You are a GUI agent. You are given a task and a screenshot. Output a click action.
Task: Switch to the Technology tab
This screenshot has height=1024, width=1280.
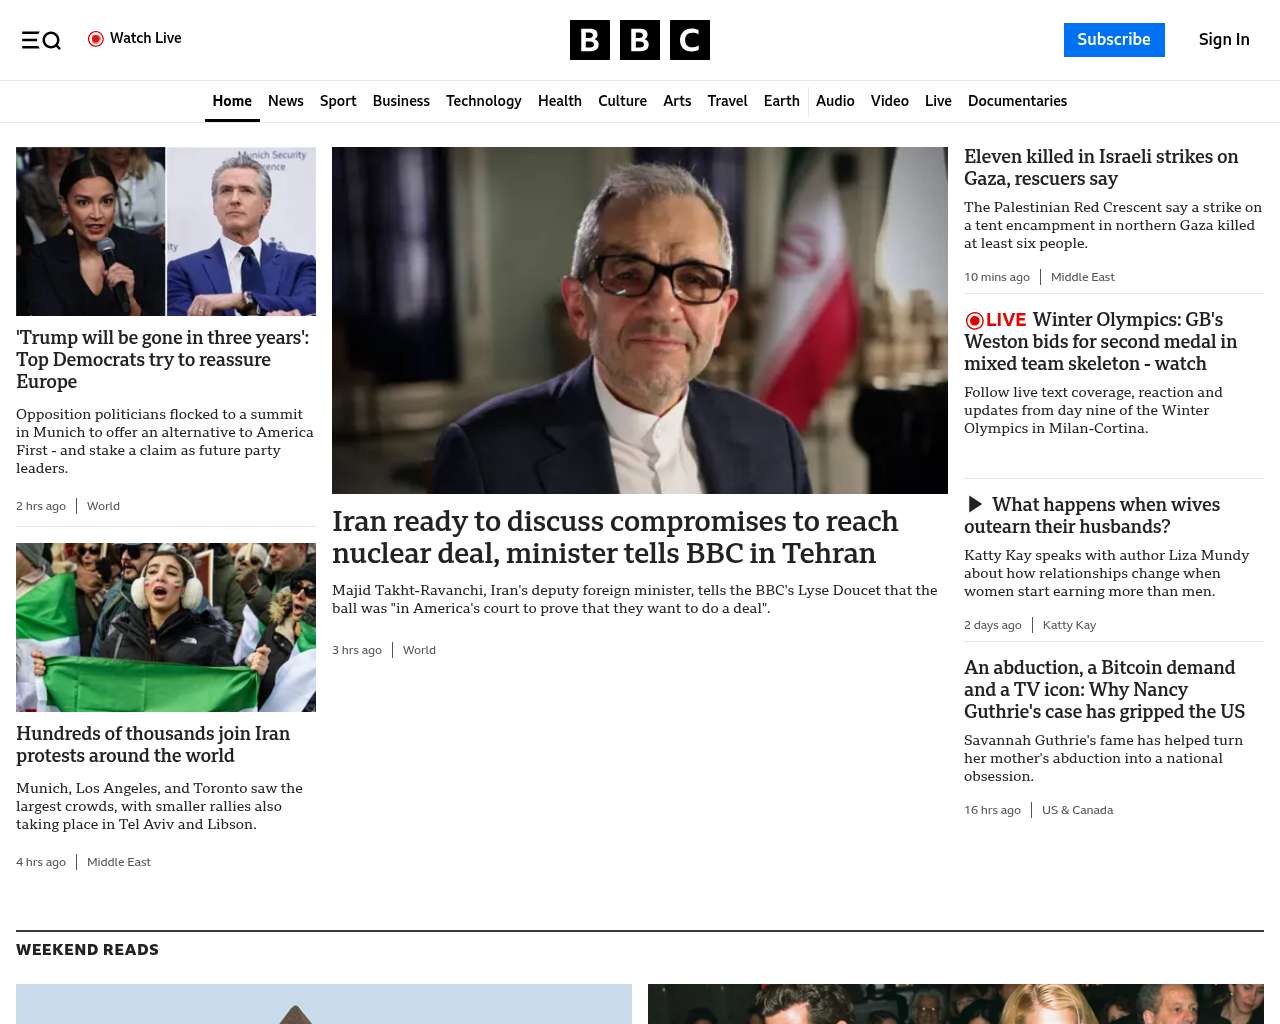484,101
